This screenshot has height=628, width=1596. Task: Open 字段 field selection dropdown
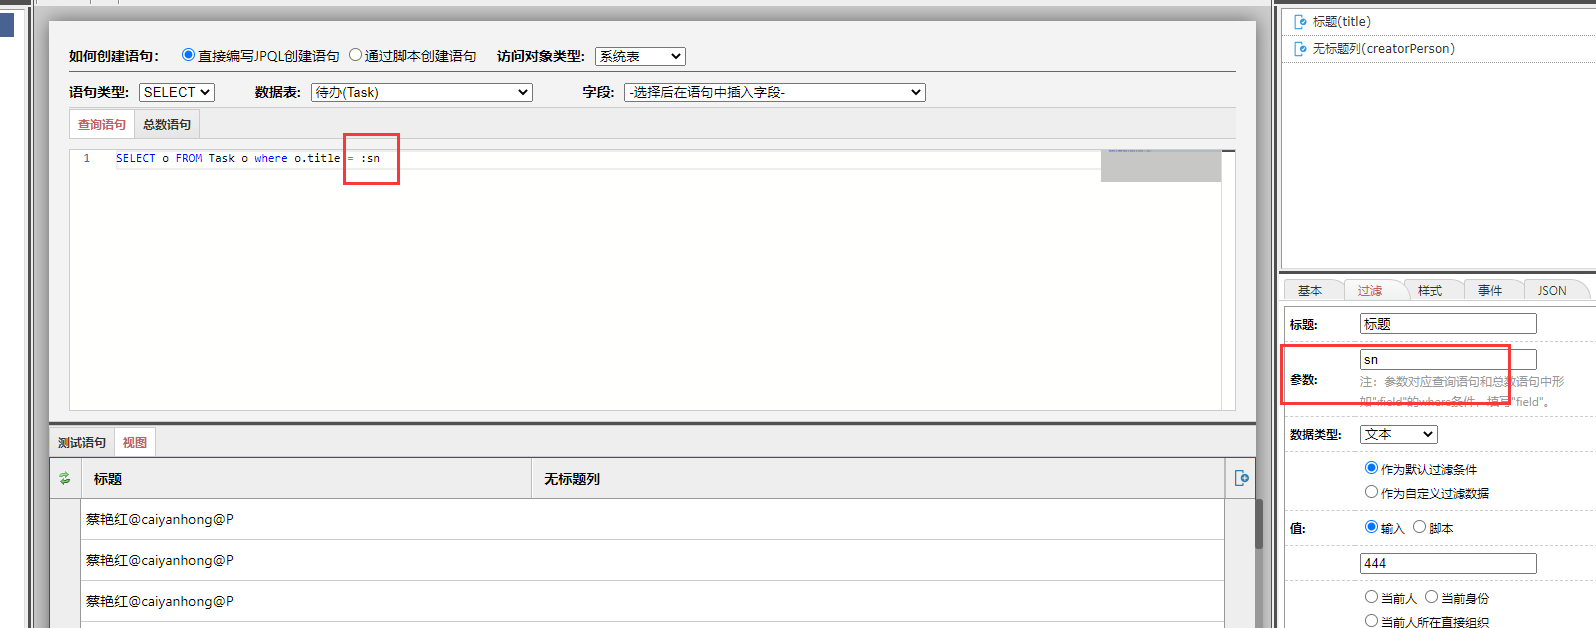[x=775, y=92]
